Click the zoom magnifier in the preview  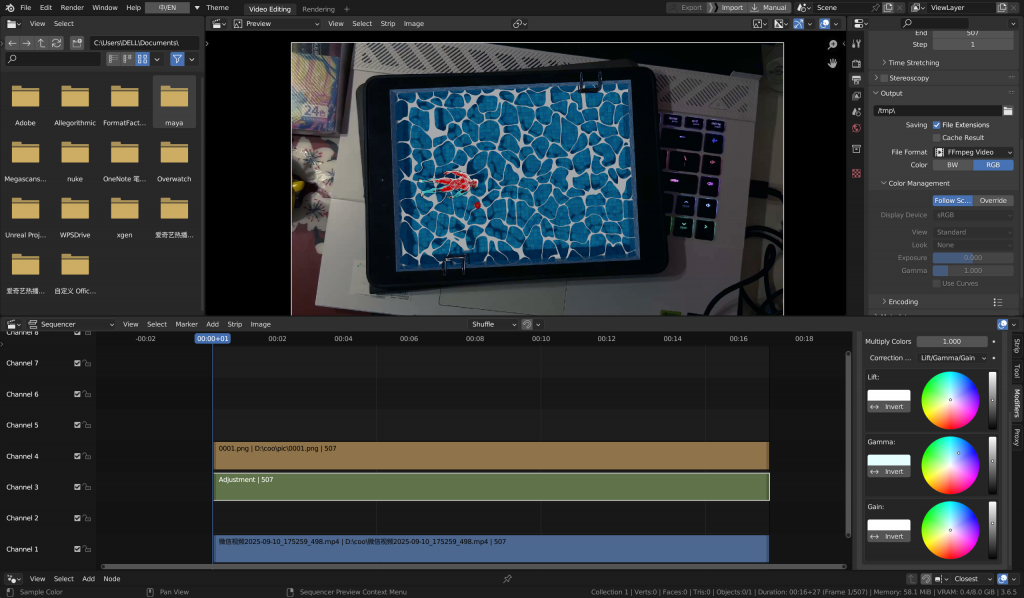[832, 45]
